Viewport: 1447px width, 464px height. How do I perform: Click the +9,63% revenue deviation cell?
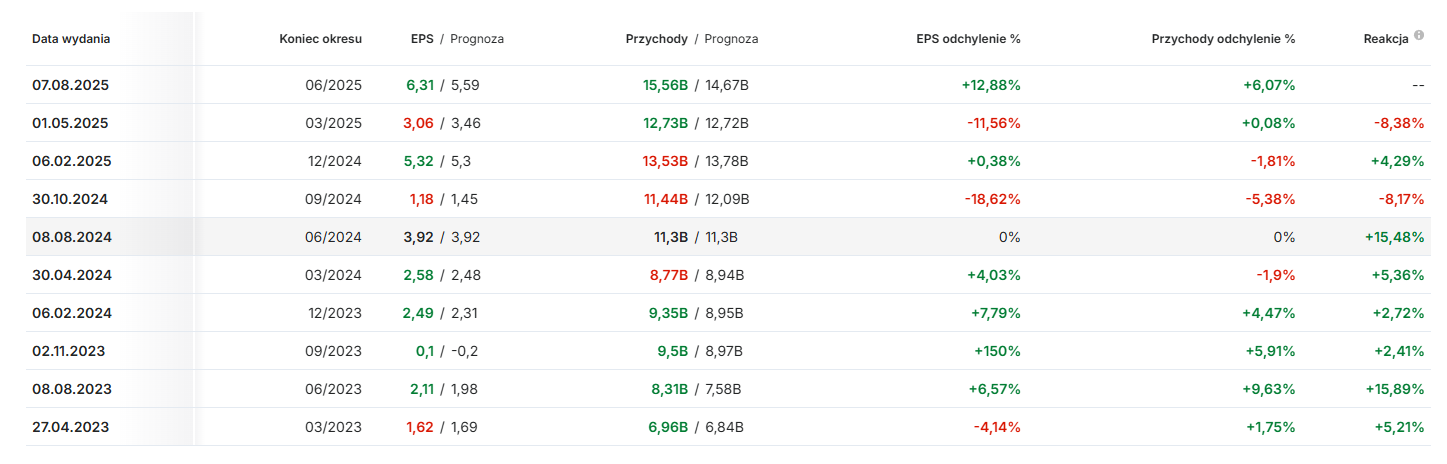tap(1270, 389)
